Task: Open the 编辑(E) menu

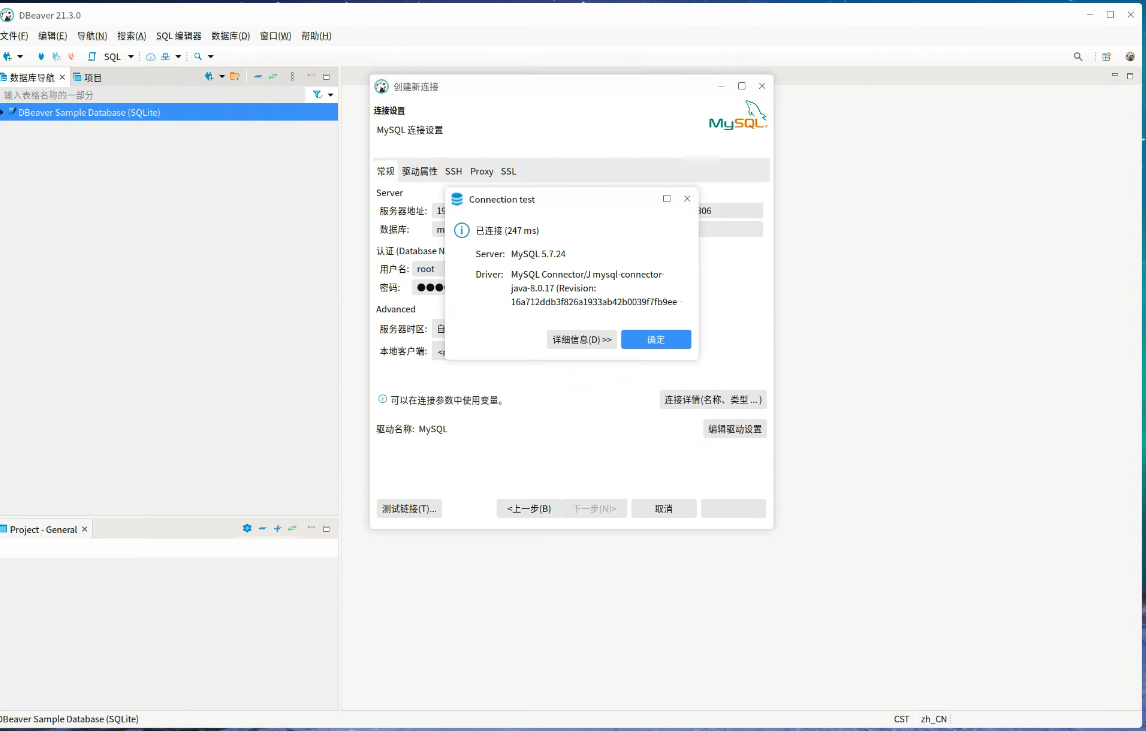Action: pyautogui.click(x=53, y=36)
